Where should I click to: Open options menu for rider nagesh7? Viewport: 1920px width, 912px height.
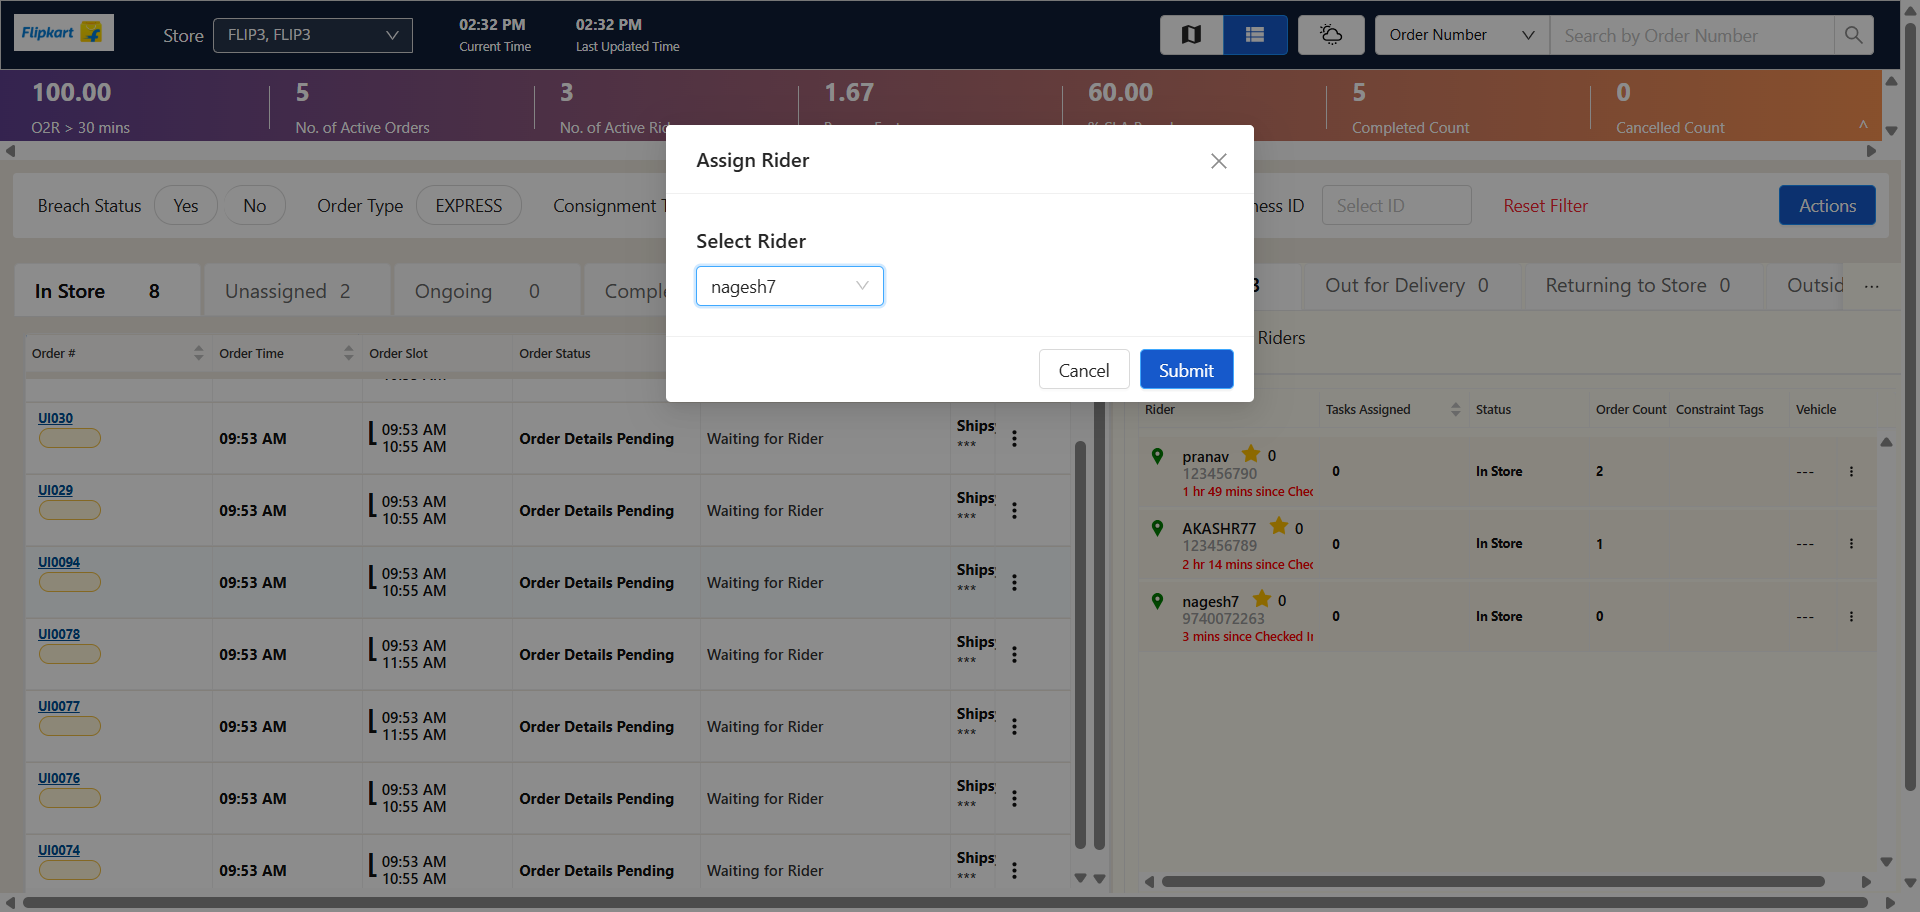tap(1851, 616)
